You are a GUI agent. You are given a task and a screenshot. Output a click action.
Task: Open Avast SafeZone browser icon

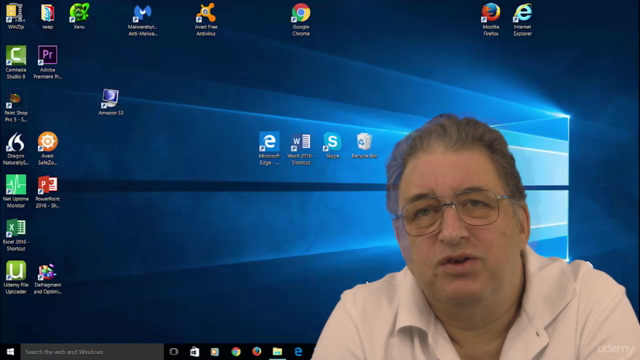47,148
